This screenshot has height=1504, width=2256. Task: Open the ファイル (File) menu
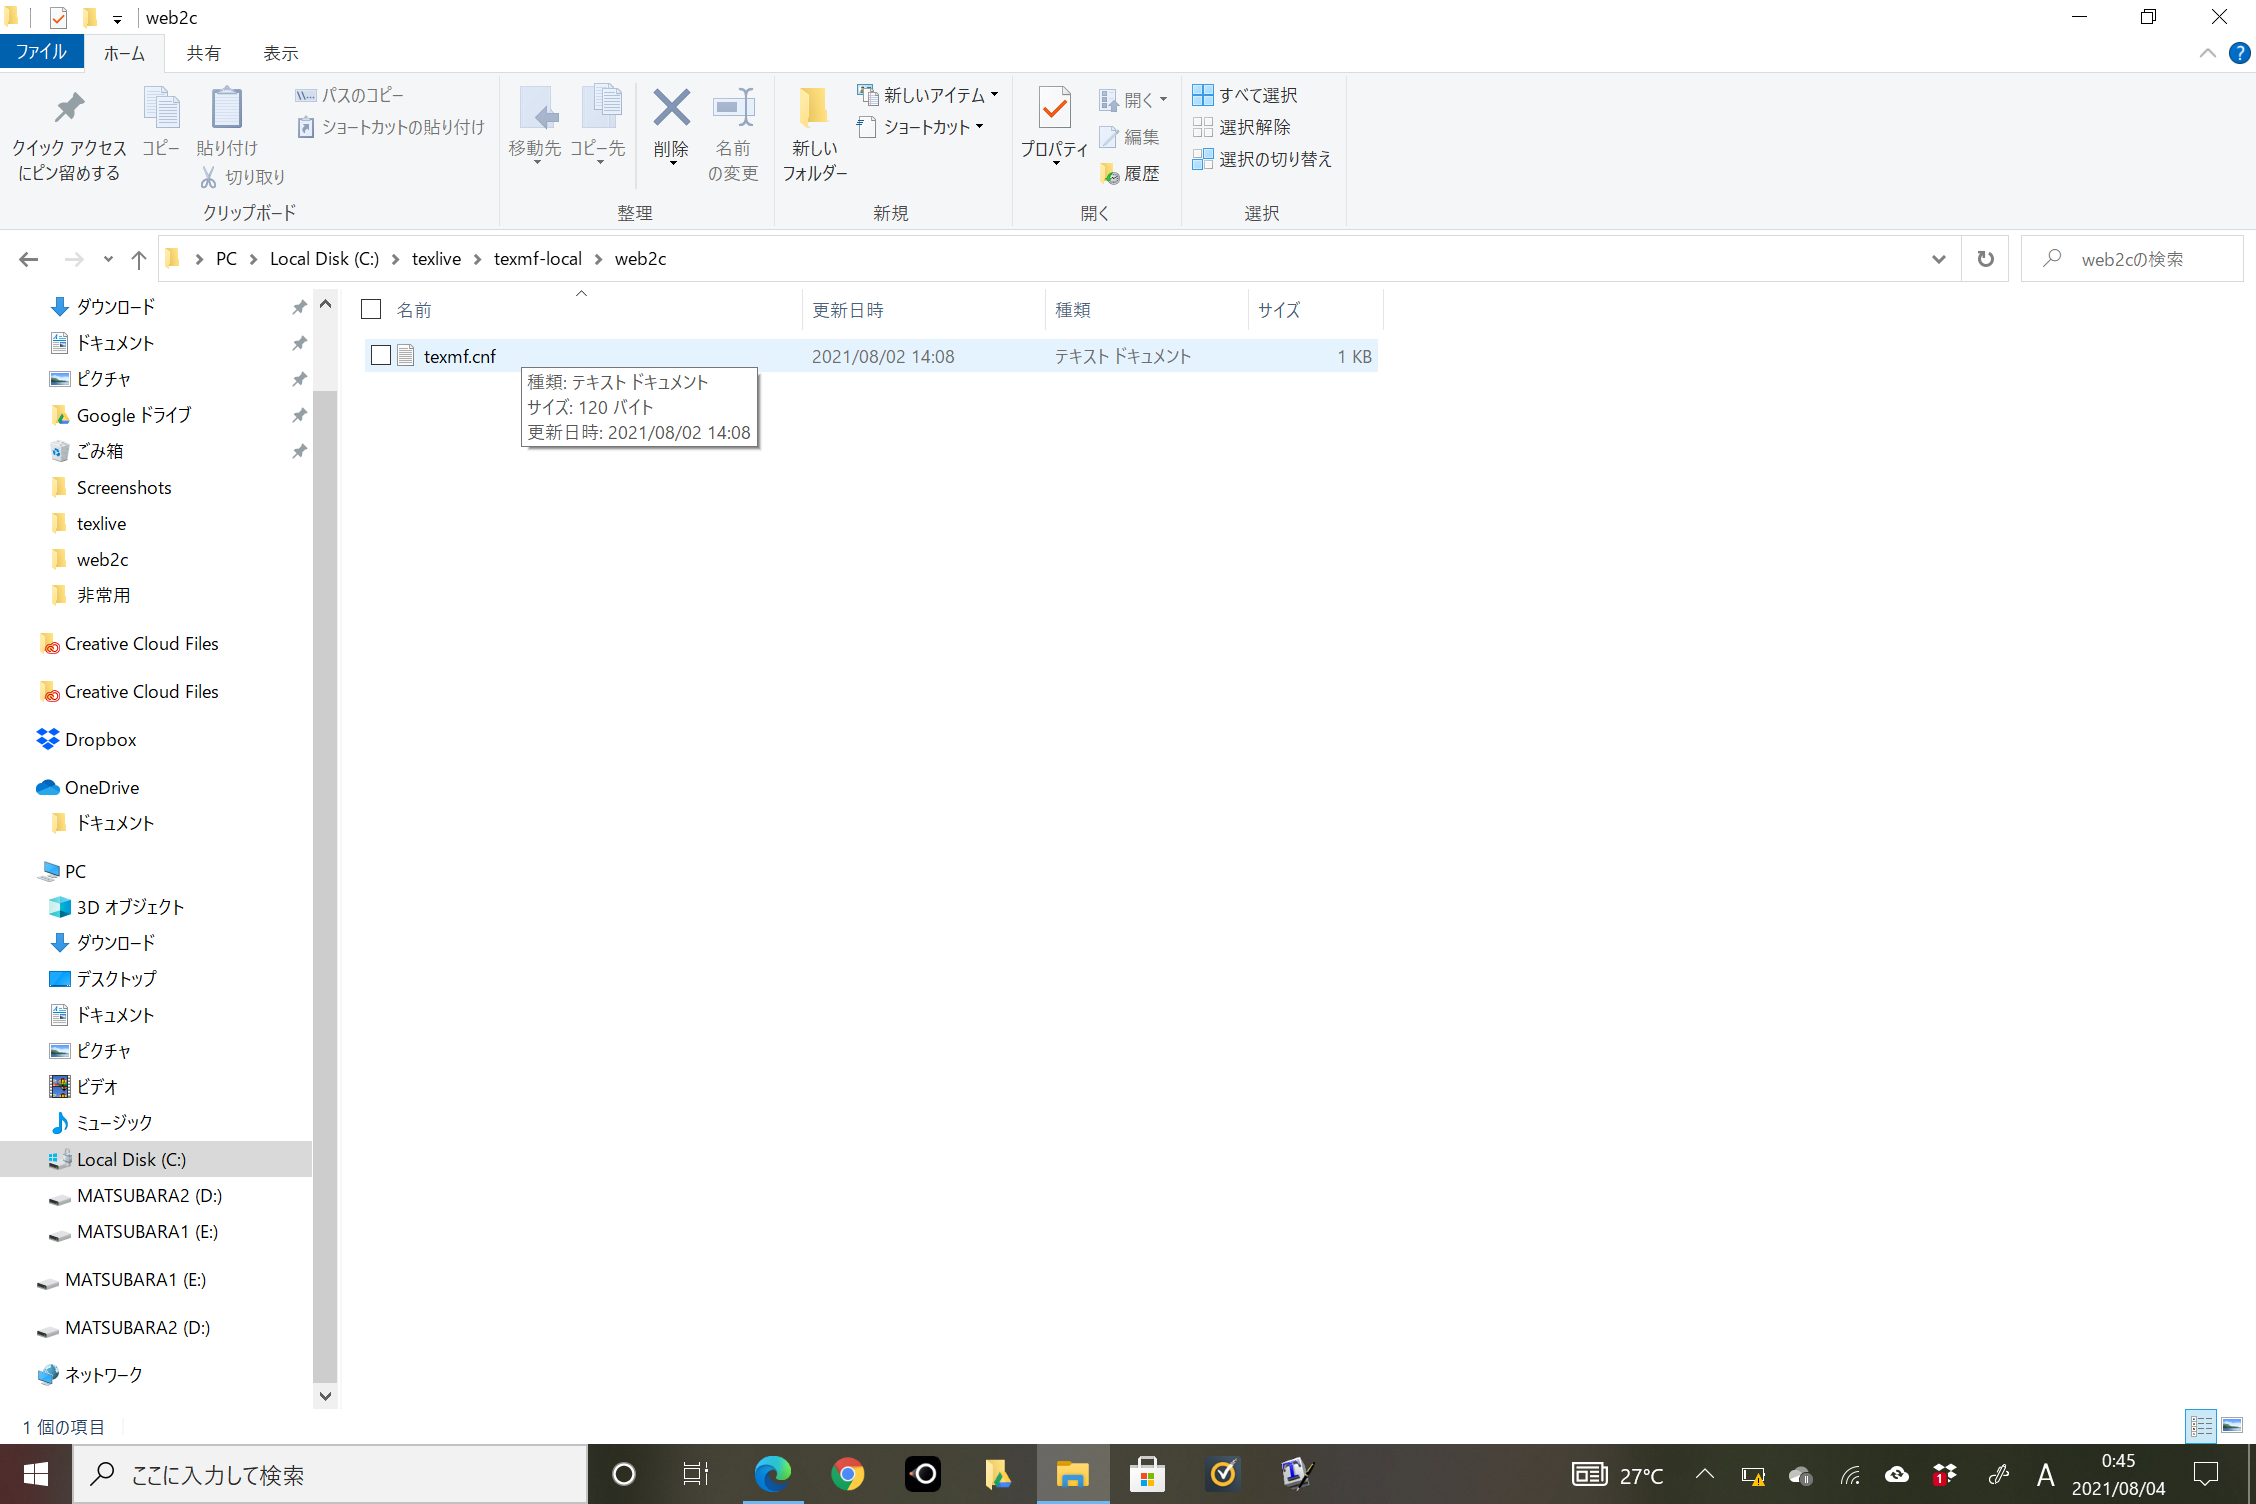click(42, 52)
